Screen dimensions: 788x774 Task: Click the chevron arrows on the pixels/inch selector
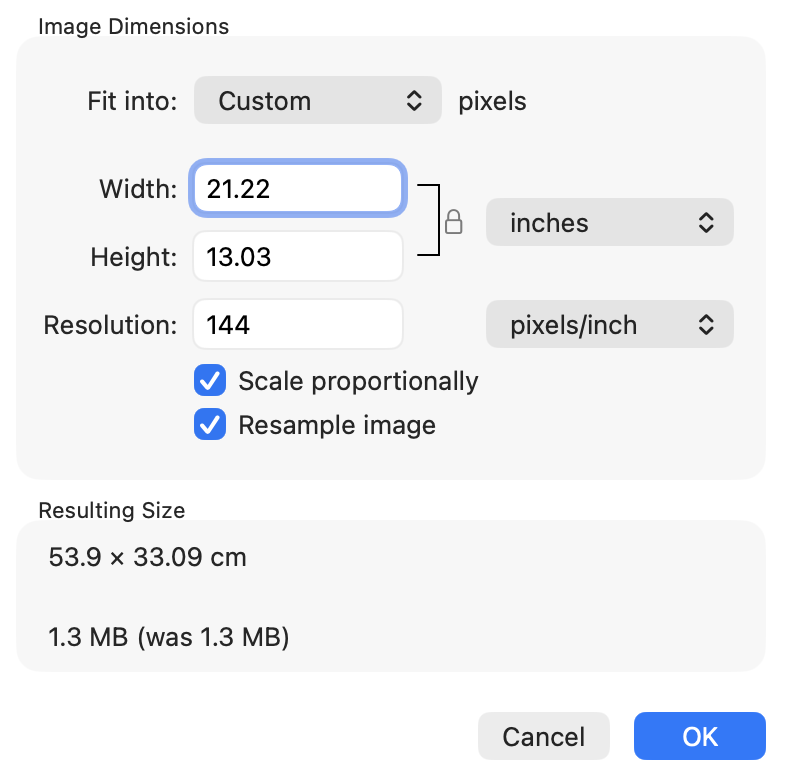tap(706, 324)
